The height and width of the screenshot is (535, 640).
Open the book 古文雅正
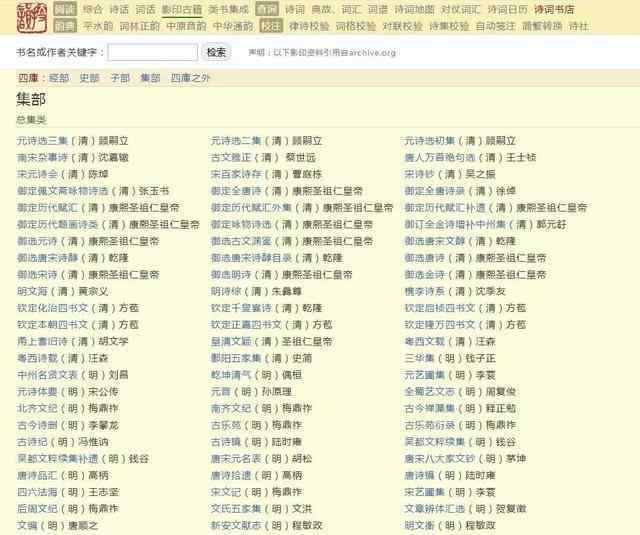pos(228,157)
